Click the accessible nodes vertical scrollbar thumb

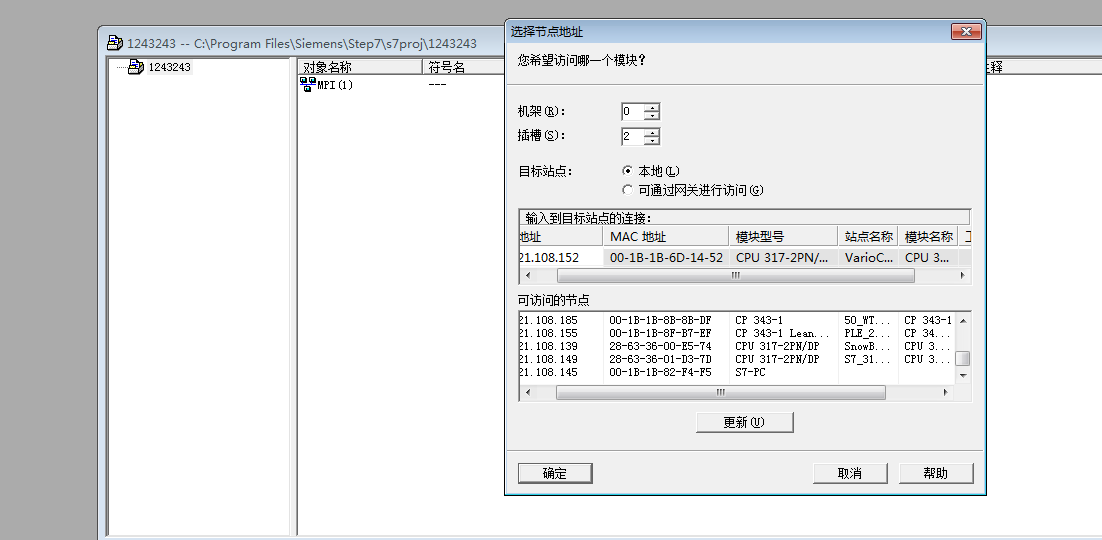tap(963, 359)
